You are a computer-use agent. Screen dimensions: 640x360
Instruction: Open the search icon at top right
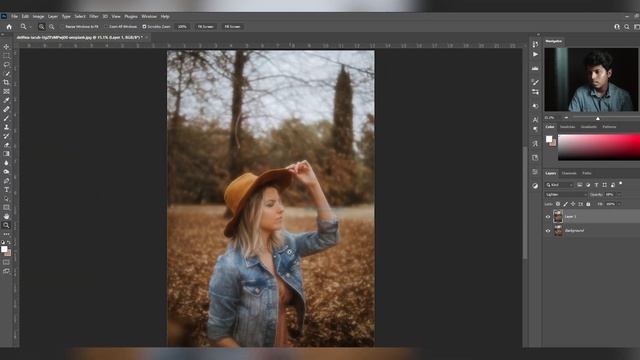627,27
